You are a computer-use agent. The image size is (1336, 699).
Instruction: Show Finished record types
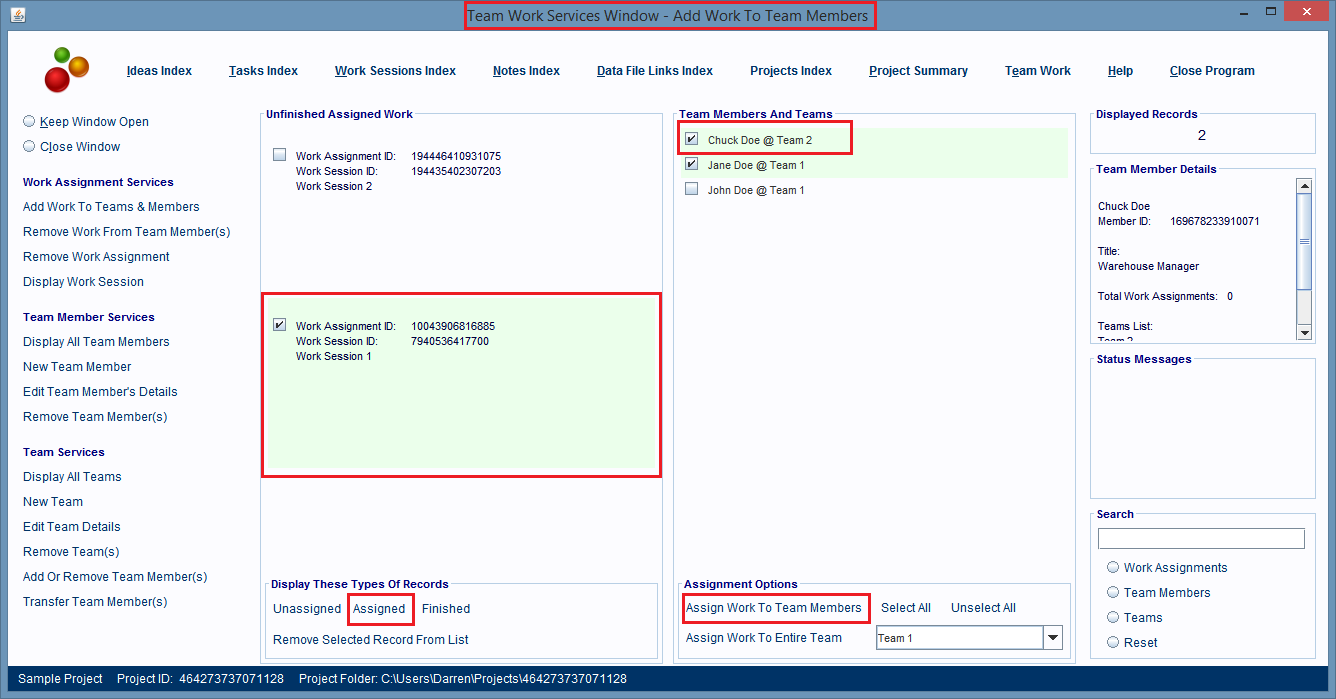tap(446, 609)
